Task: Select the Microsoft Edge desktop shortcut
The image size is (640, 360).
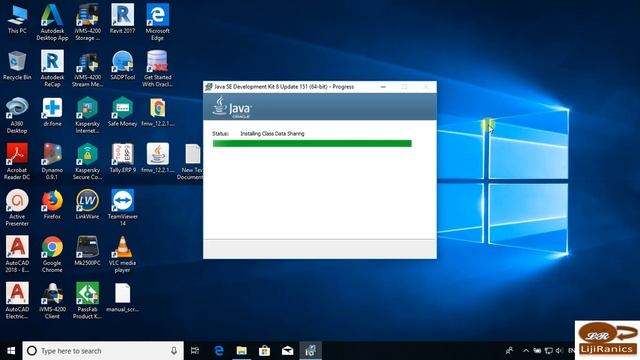Action: click(158, 22)
